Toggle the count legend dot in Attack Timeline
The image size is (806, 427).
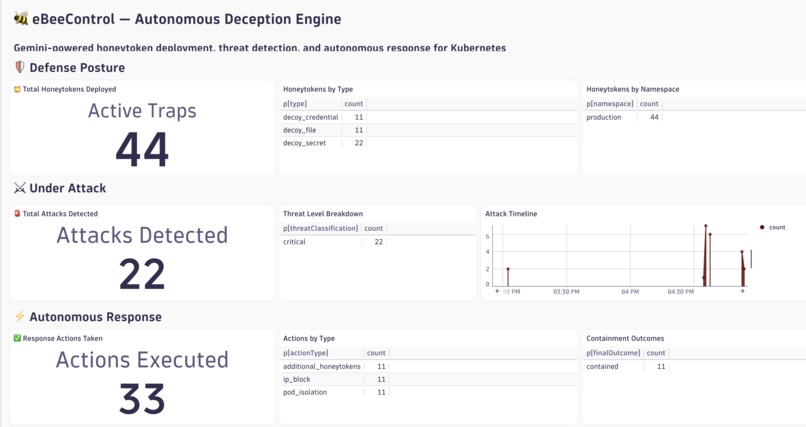point(762,227)
